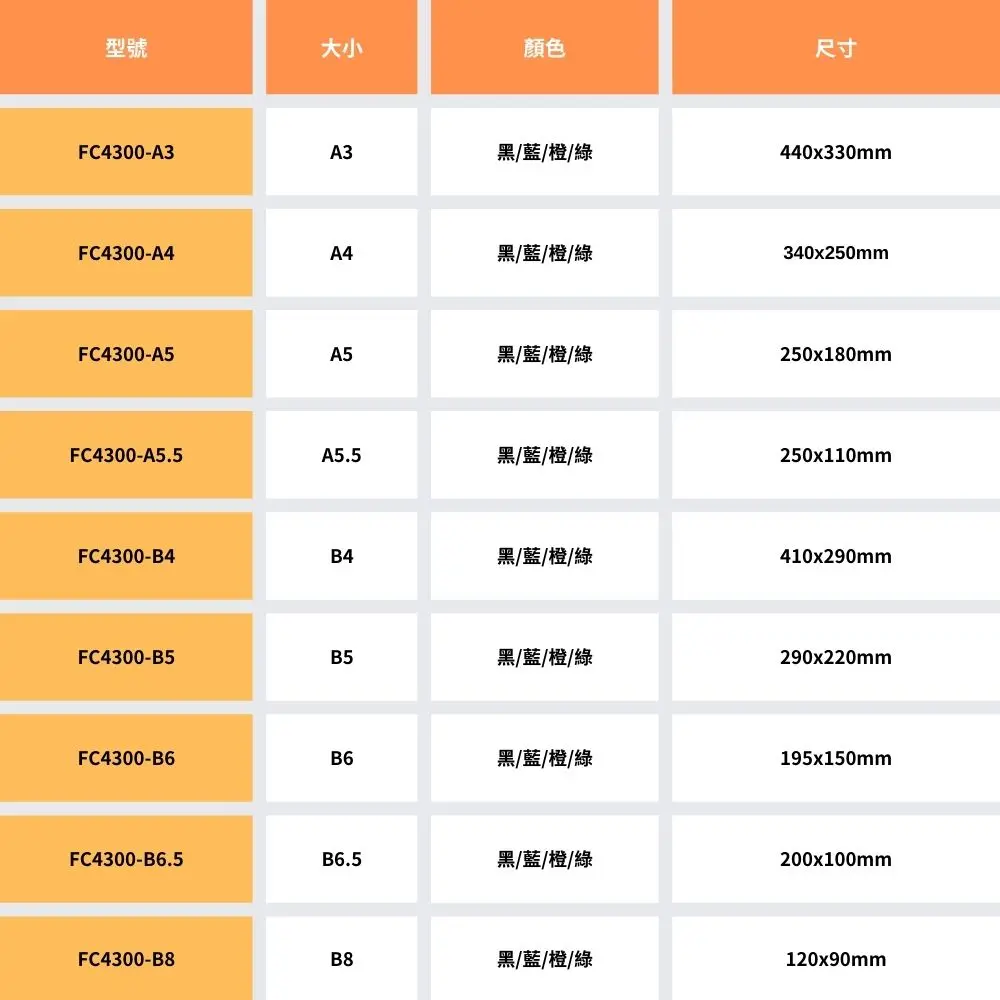Click the 型號 column header

(126, 47)
